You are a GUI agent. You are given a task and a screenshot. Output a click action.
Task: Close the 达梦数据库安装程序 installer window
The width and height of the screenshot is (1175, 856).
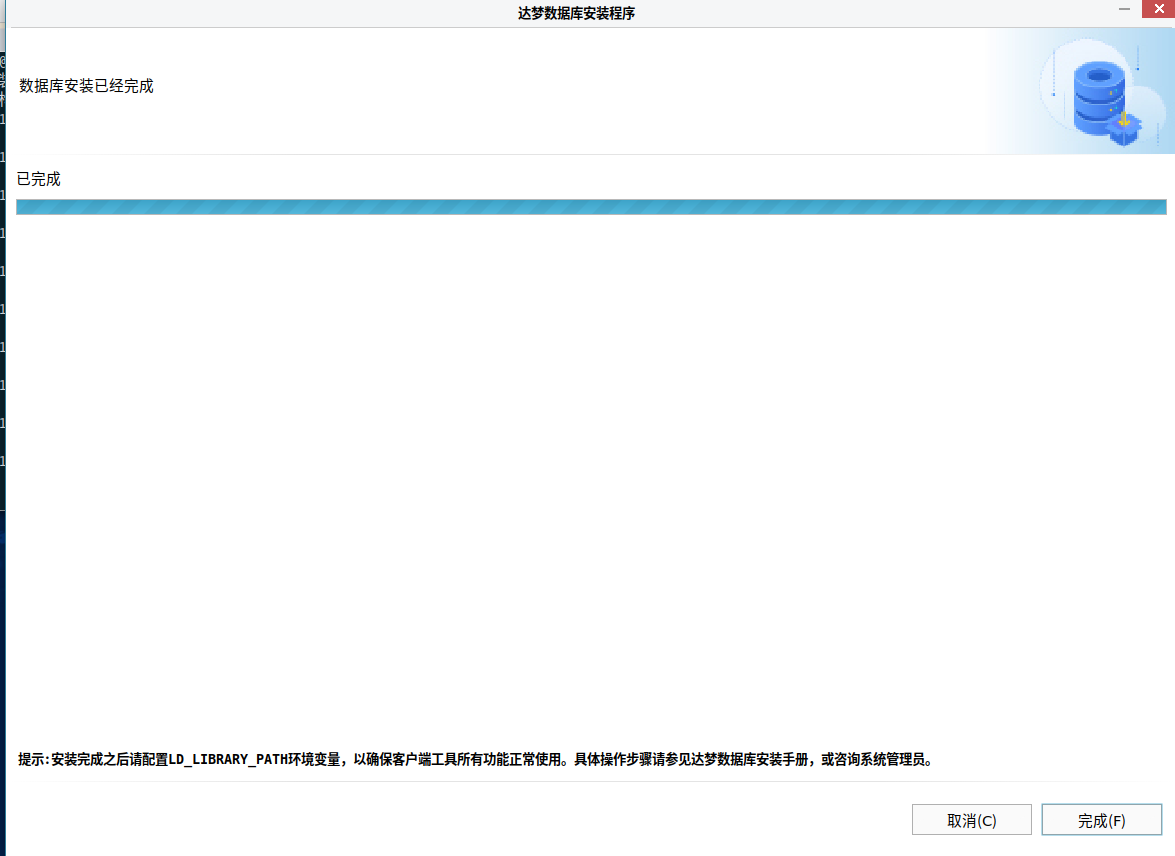1159,8
